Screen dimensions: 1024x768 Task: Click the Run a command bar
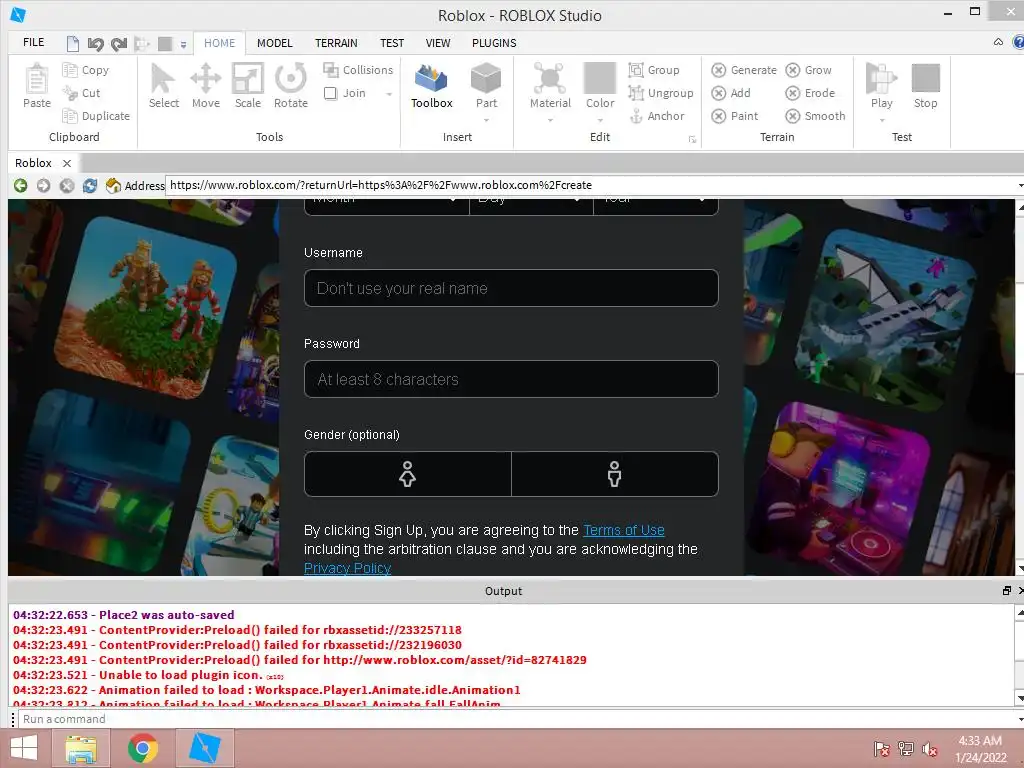point(516,719)
